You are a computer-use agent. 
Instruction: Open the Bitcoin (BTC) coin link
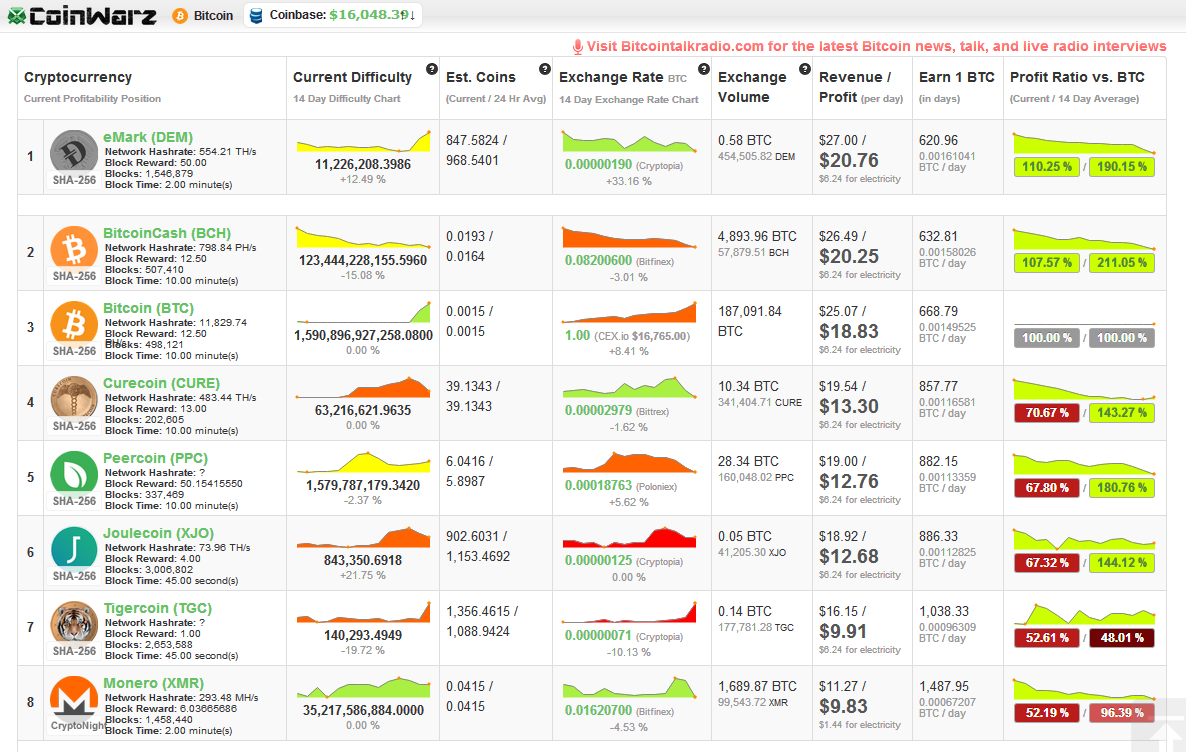coord(148,308)
